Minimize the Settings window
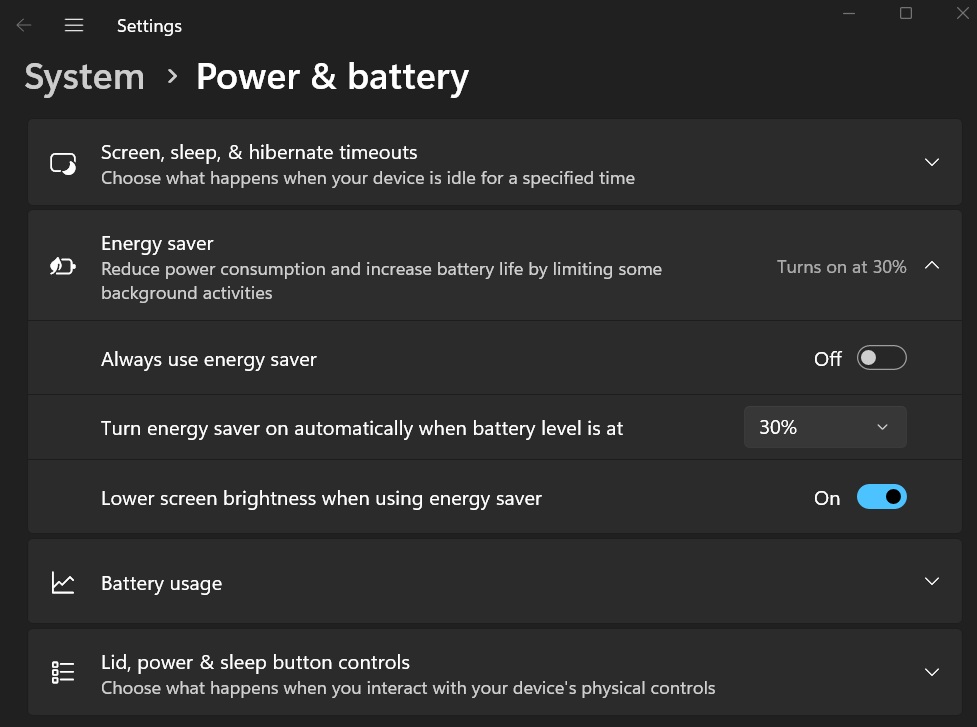The height and width of the screenshot is (727, 977). (x=849, y=13)
